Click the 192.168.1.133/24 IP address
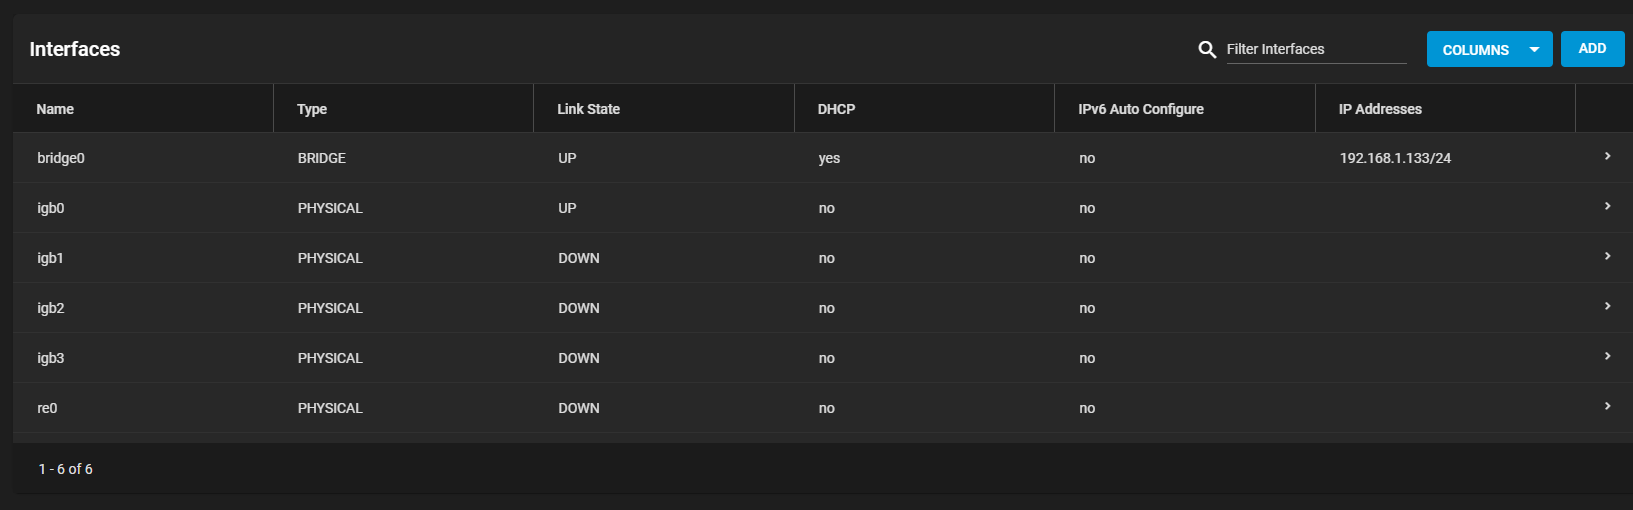The image size is (1633, 510). (1395, 158)
